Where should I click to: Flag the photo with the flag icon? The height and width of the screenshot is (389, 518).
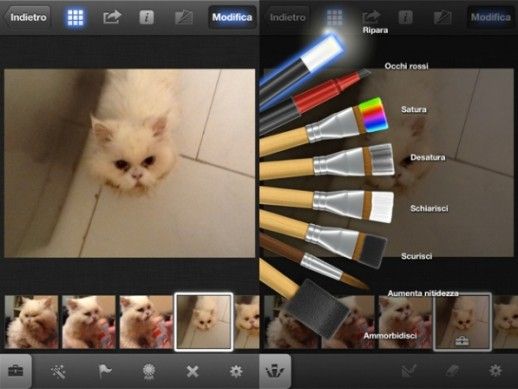(105, 371)
